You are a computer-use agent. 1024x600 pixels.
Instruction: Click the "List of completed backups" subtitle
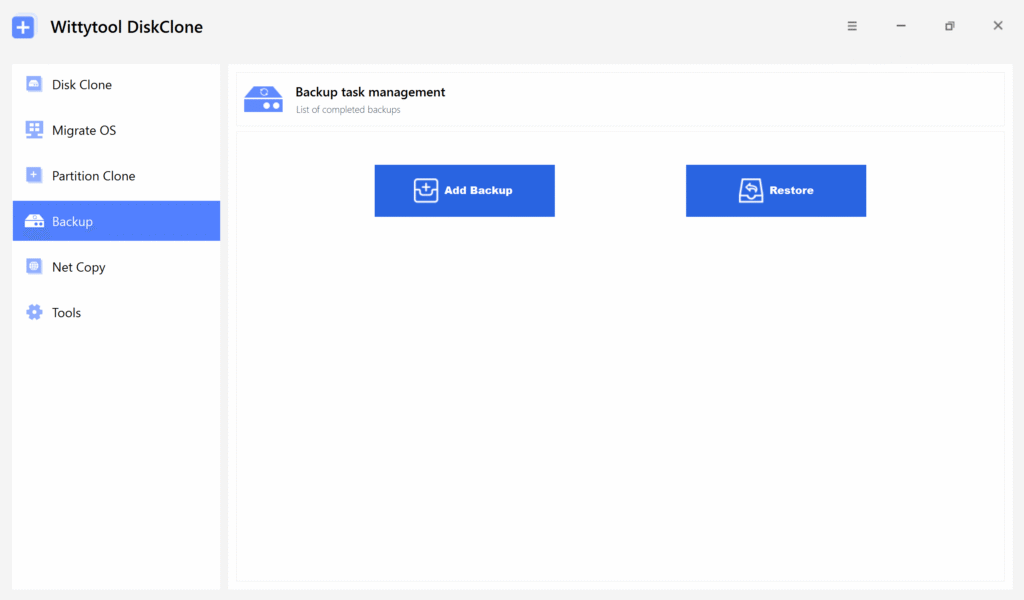pos(348,110)
